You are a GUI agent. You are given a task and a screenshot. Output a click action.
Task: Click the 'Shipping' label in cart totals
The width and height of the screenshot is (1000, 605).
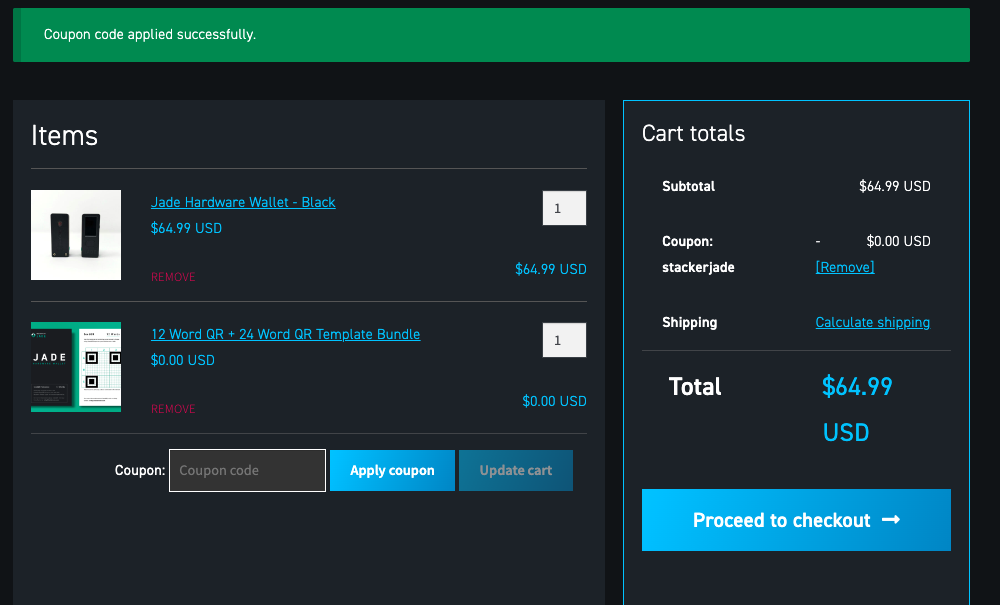689,322
